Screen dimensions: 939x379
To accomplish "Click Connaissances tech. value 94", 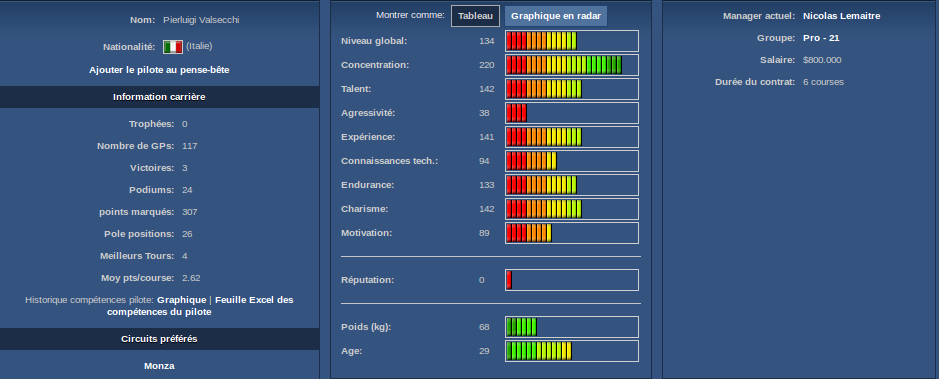I will pyautogui.click(x=484, y=161).
